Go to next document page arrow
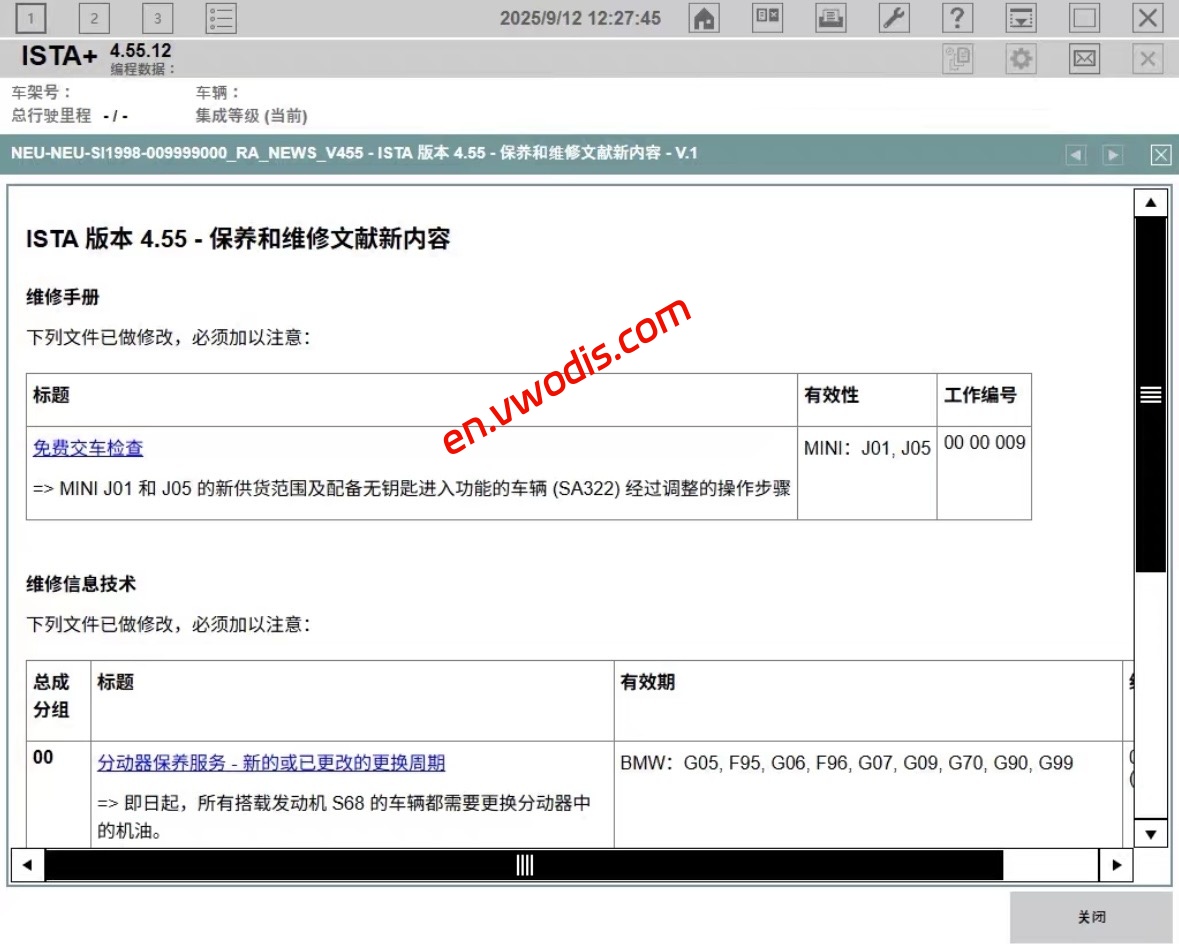Viewport: 1179px width, 944px height. point(1112,155)
